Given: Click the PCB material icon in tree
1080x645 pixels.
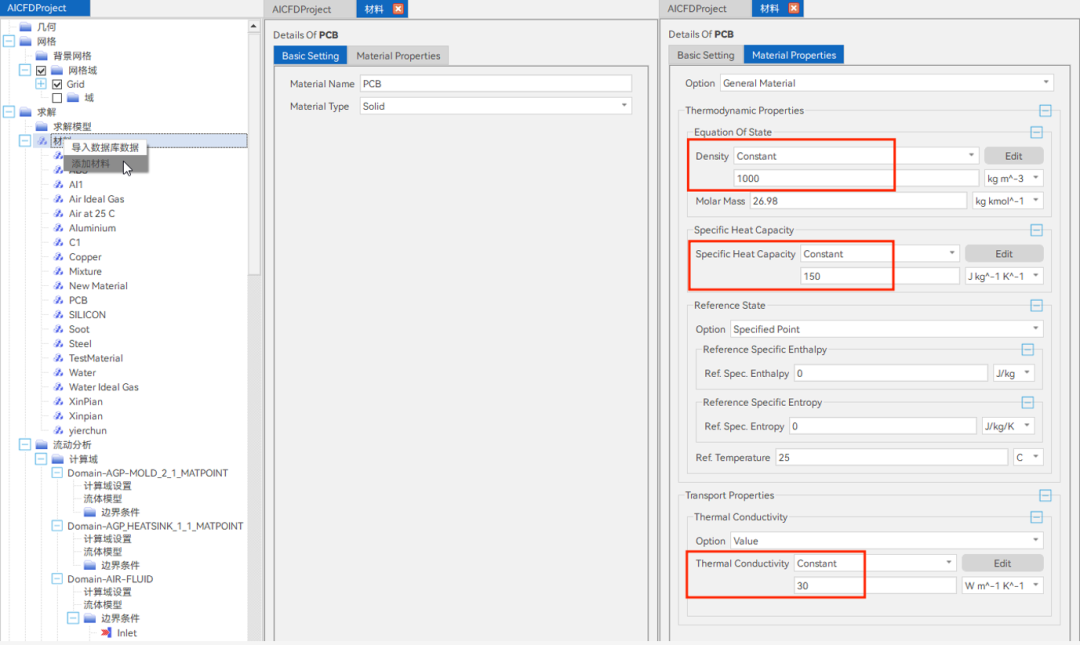Looking at the screenshot, I should tap(59, 300).
